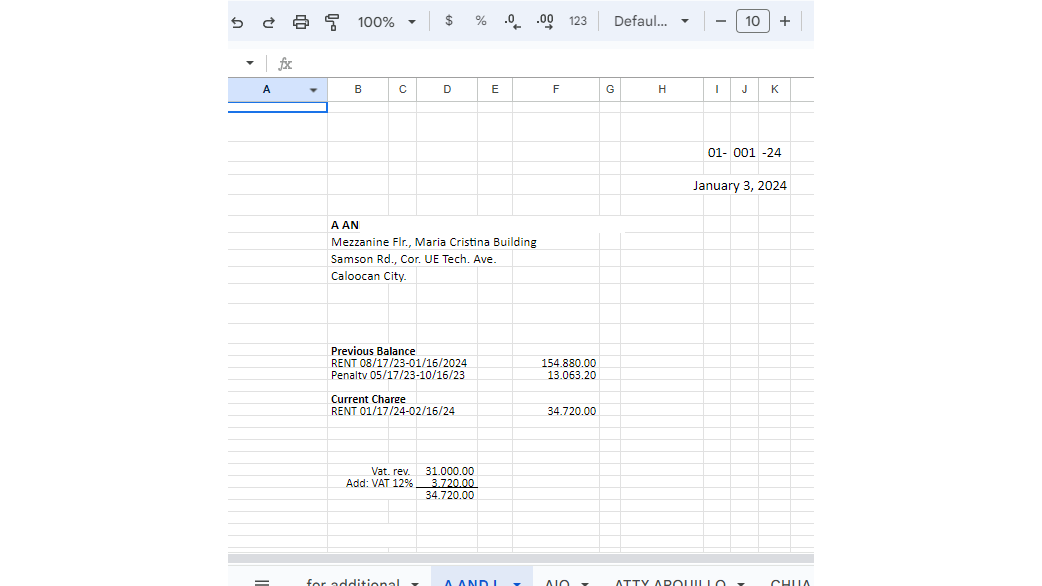Decrease font size with minus button
Image resolution: width=1042 pixels, height=586 pixels.
click(x=720, y=21)
